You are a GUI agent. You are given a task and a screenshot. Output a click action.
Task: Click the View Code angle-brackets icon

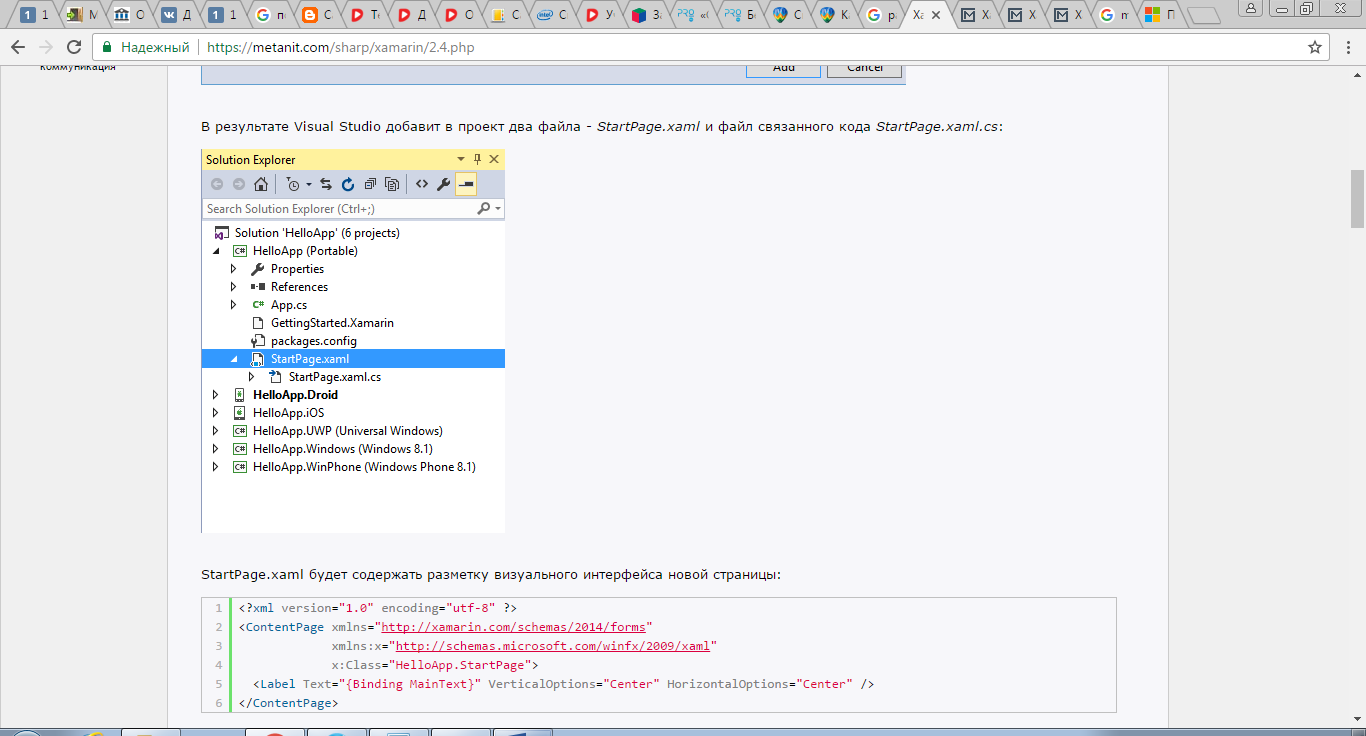(422, 184)
